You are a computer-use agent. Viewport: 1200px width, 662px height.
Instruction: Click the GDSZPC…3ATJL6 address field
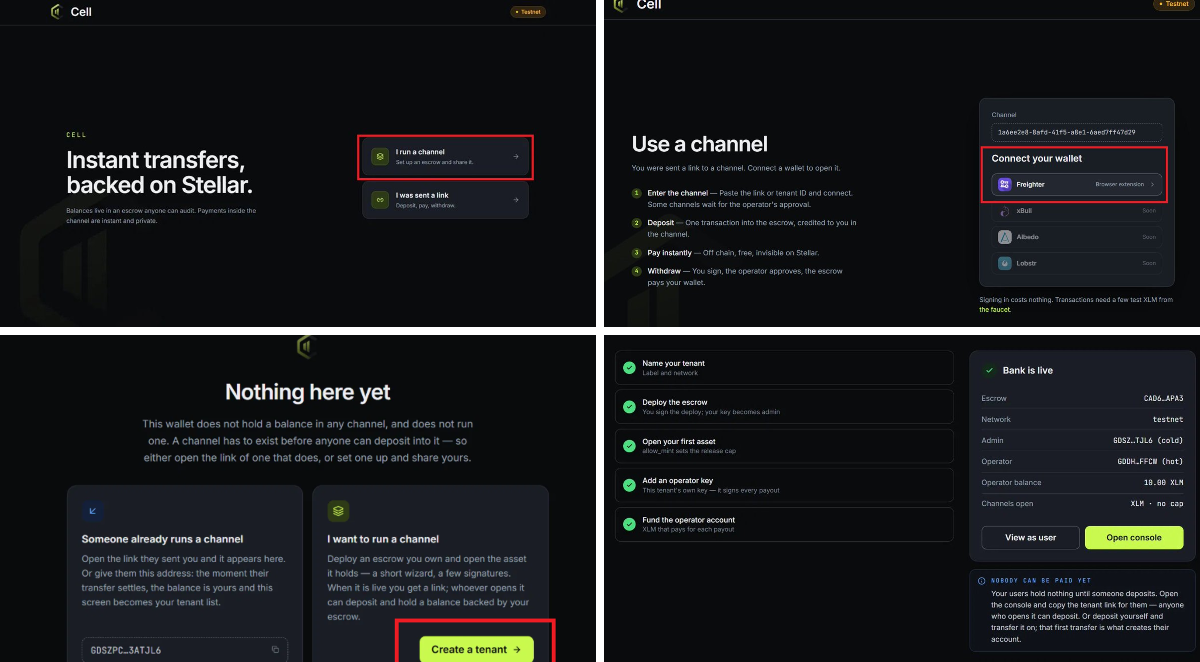click(185, 650)
